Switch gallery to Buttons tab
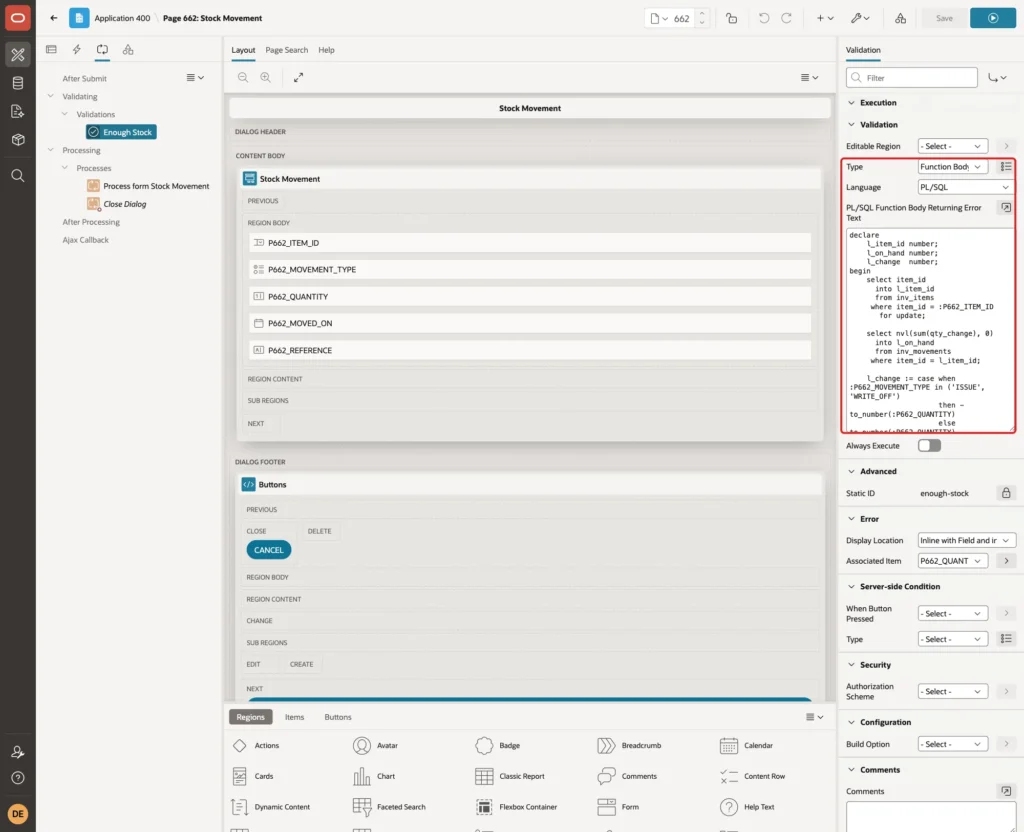Screen dimensions: 1024x832 338,717
